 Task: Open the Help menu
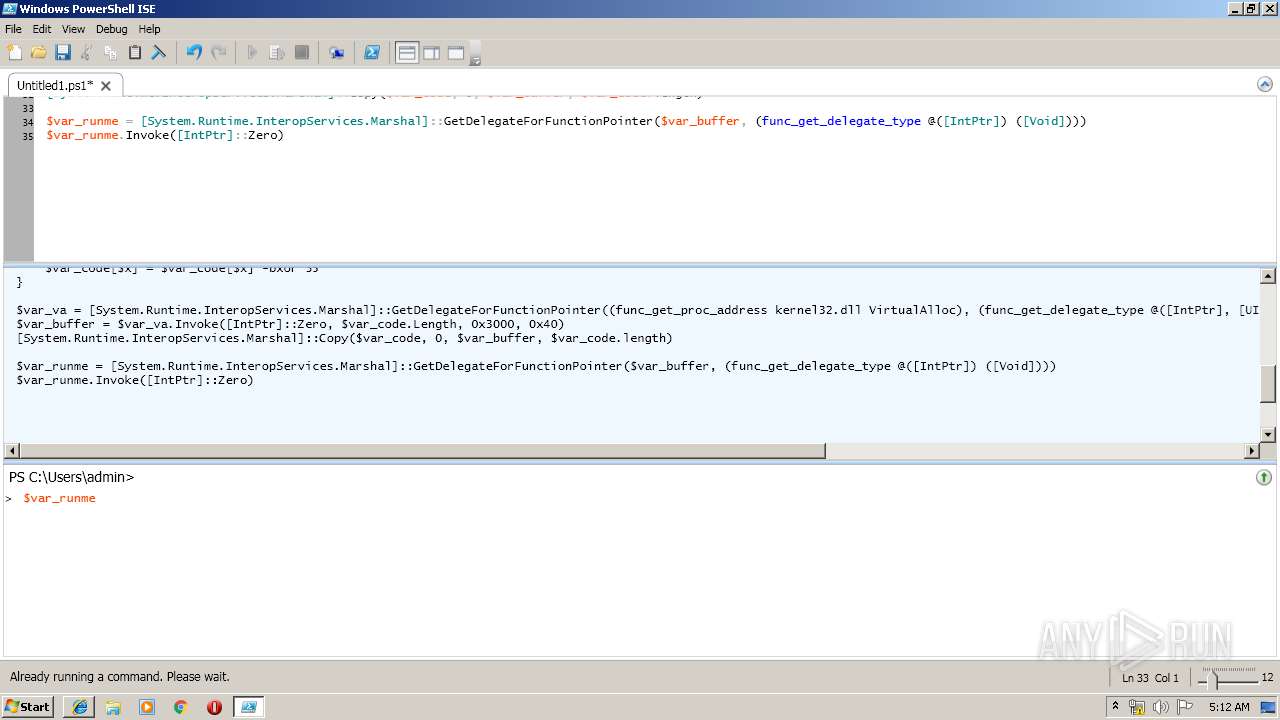(149, 29)
